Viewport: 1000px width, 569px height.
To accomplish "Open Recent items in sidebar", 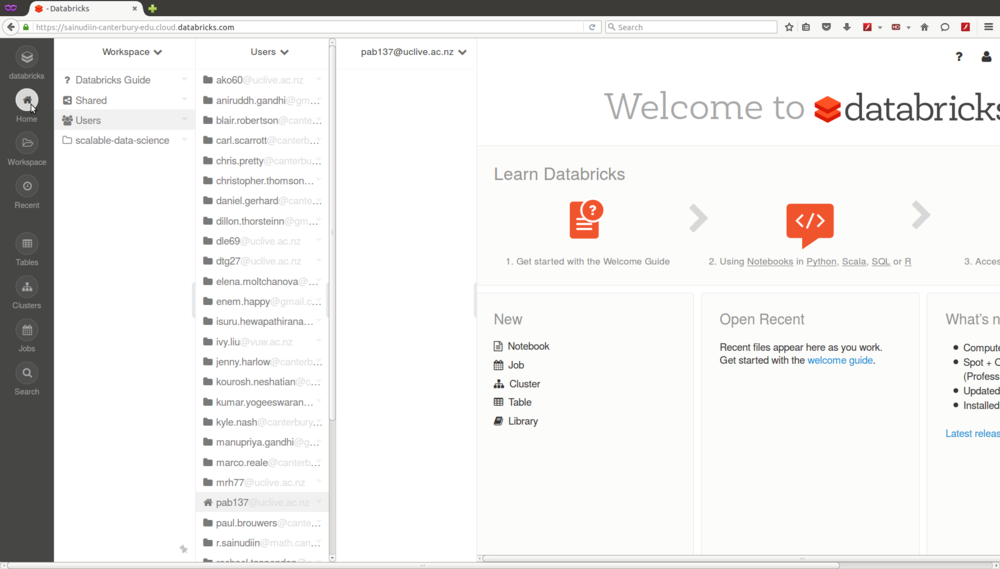I will click(x=27, y=186).
